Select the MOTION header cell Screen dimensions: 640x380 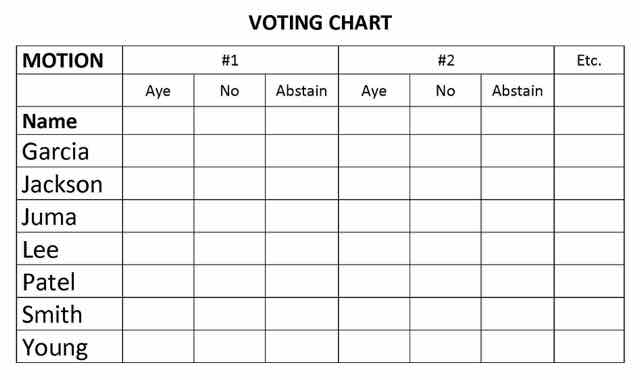pyautogui.click(x=69, y=60)
